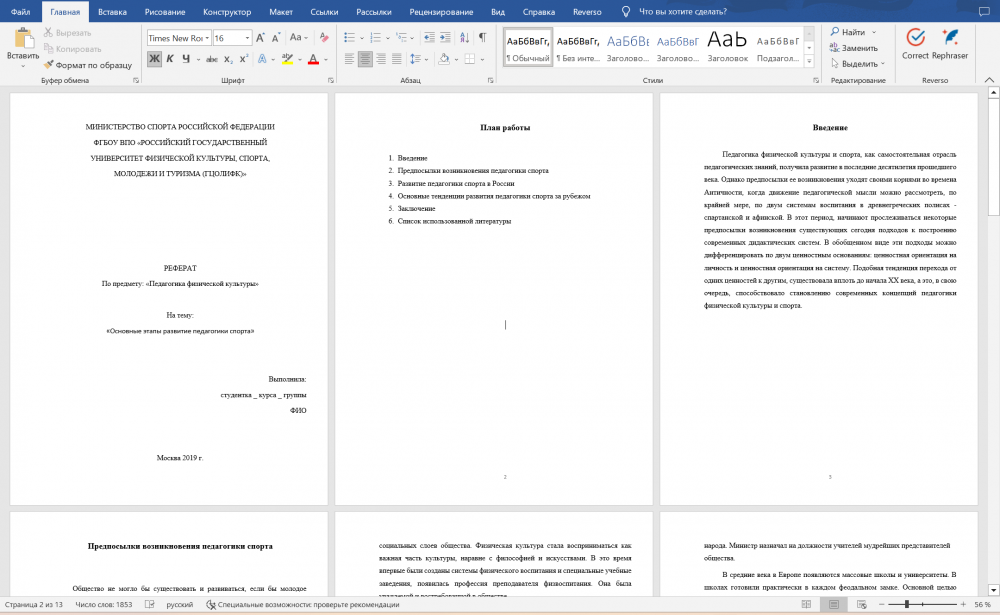Switch to the Конструктор tab
1000x615 pixels.
(x=227, y=11)
